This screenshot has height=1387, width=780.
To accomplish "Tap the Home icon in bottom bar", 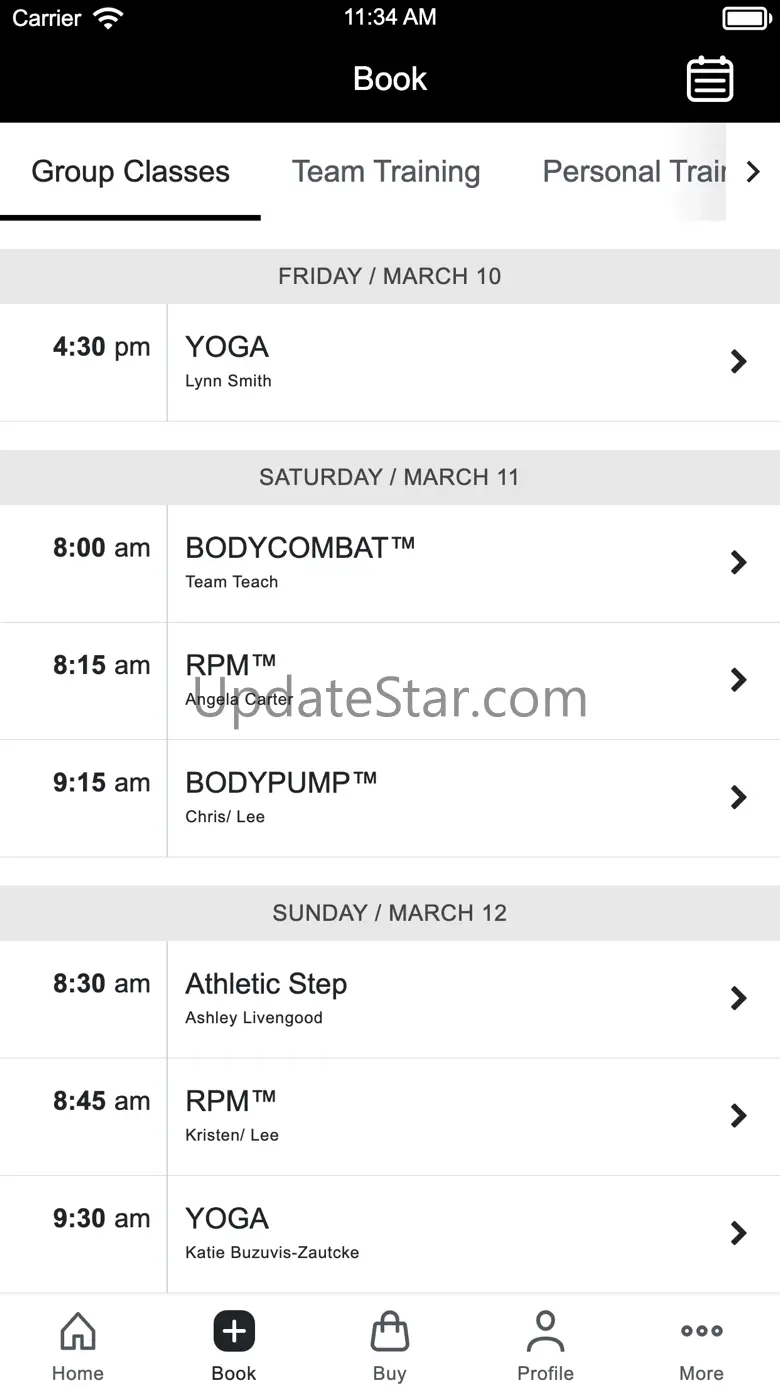I will pos(78,1332).
